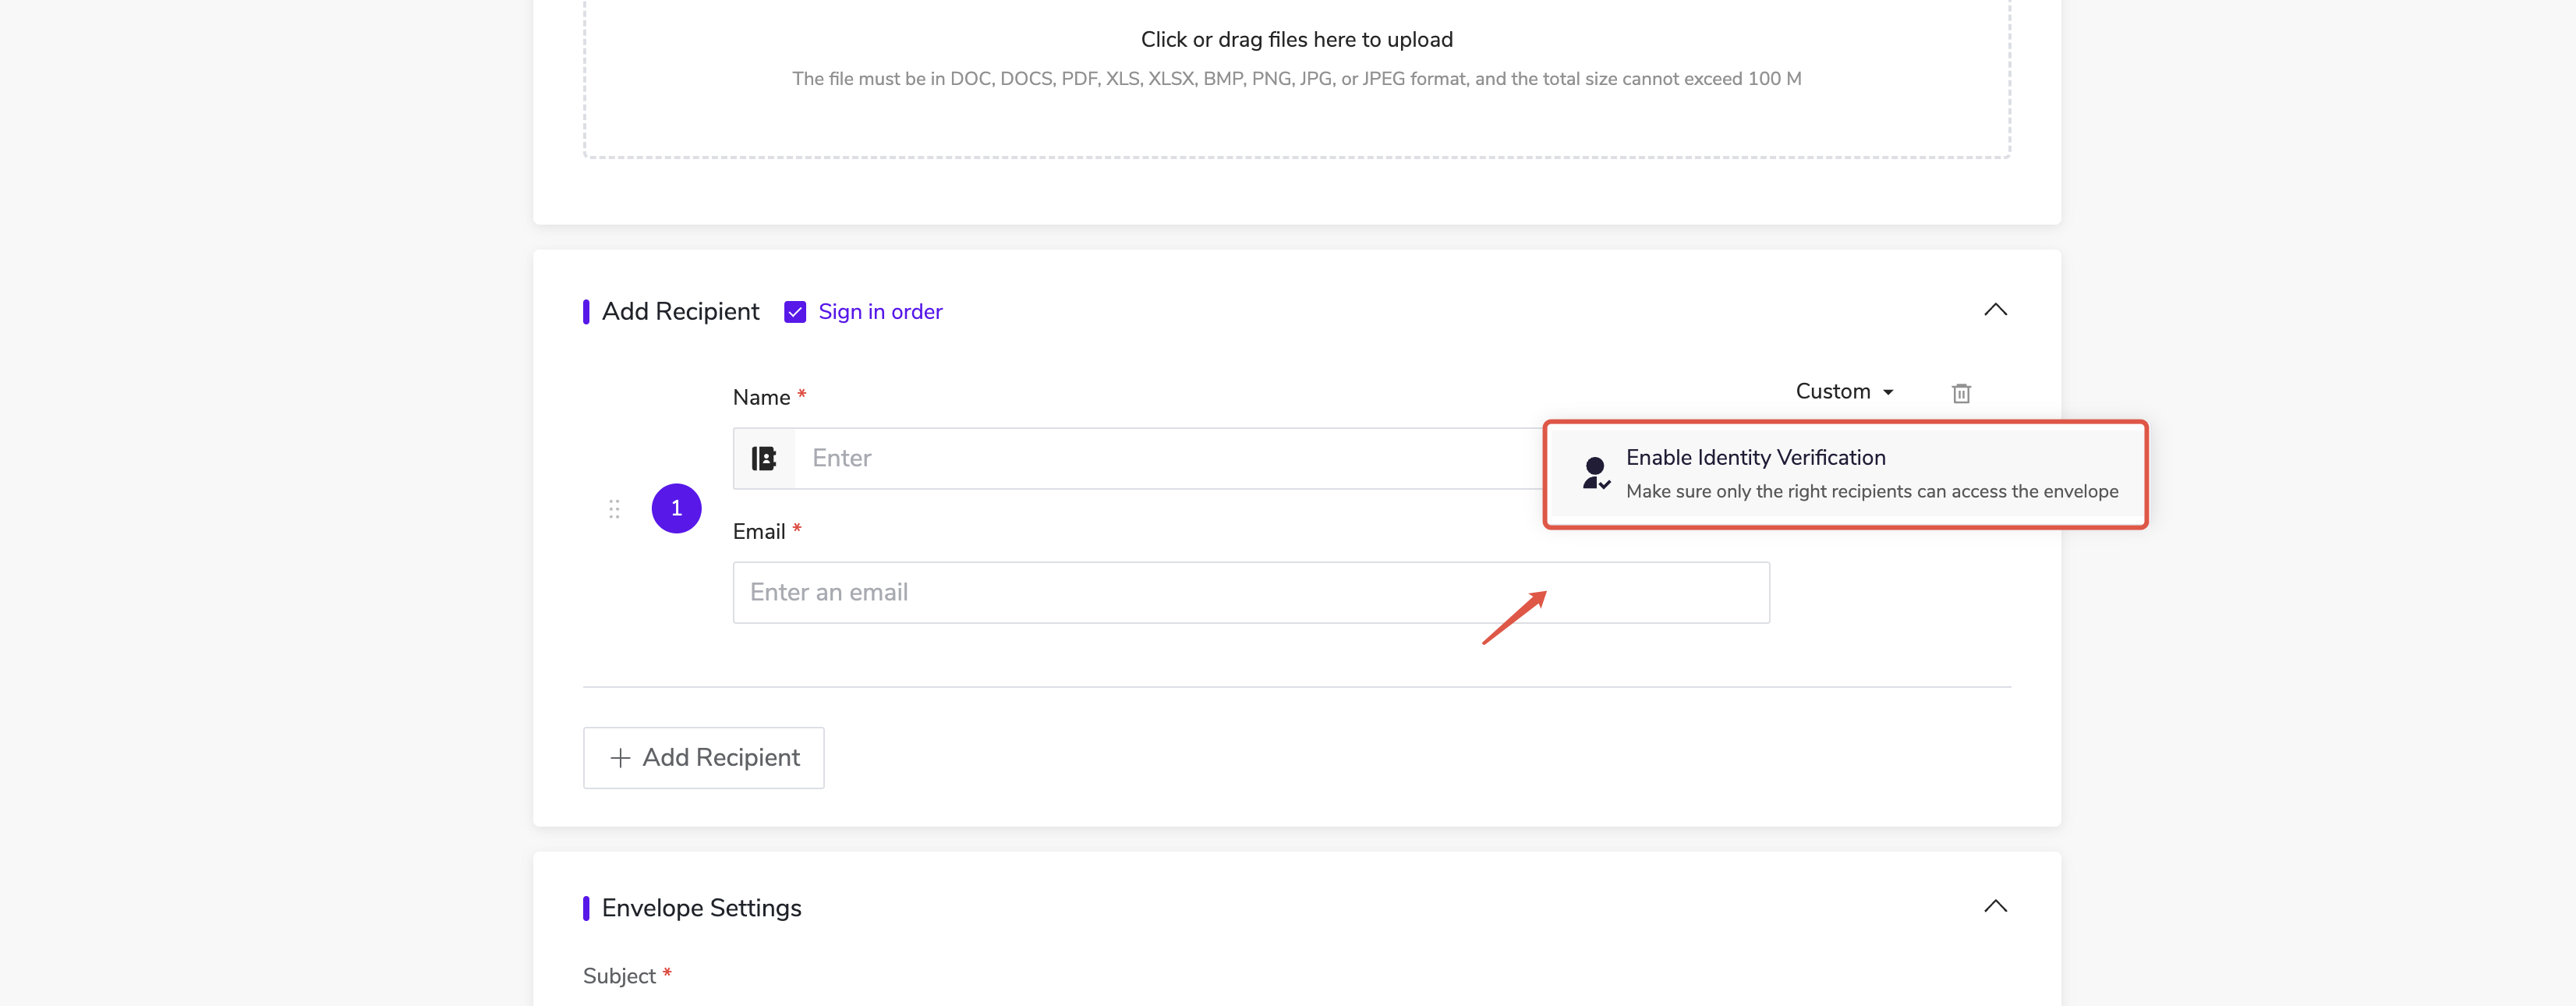The image size is (2576, 1006).
Task: Choose Enable Identity Verification option
Action: (1755, 457)
